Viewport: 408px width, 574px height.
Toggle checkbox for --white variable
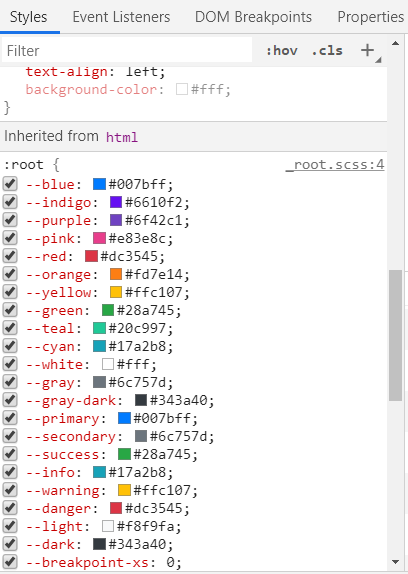pos(10,364)
